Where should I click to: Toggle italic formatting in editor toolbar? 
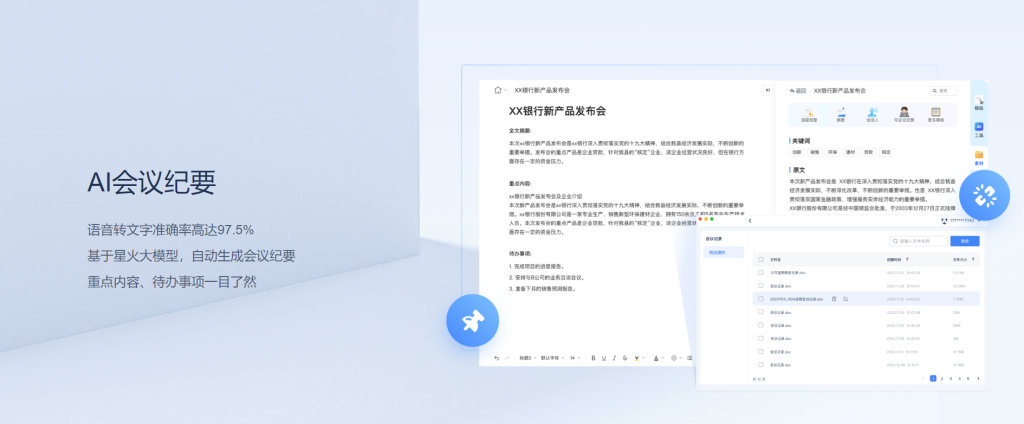(x=615, y=358)
